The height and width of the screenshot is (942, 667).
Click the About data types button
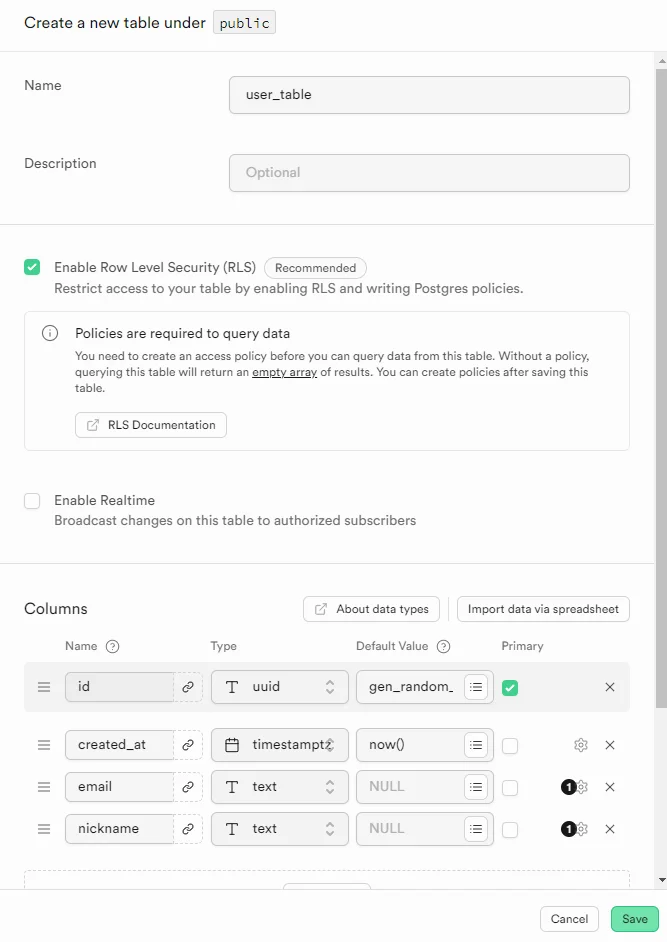372,609
